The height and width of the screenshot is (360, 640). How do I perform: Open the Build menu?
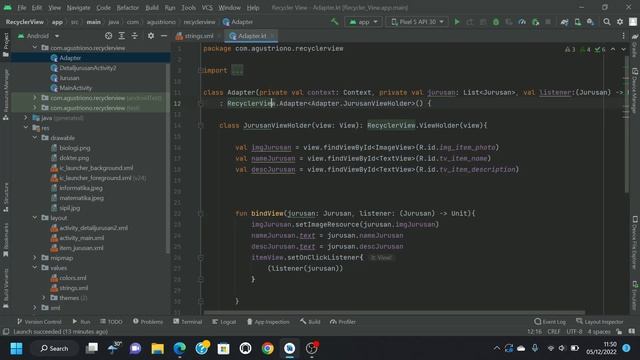click(152, 8)
